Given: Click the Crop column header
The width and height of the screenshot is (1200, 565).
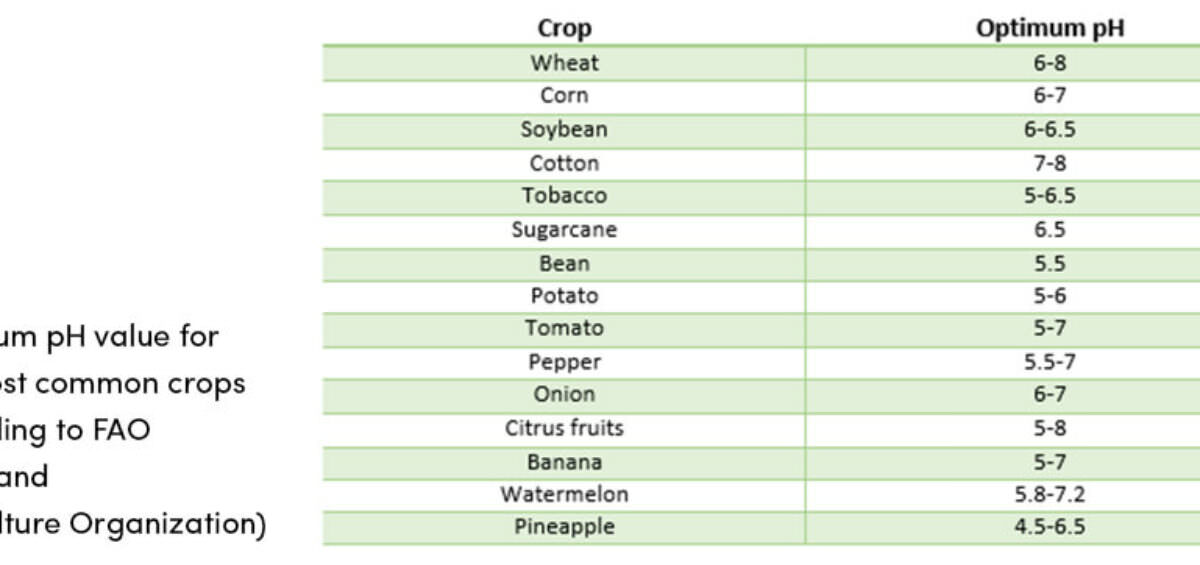Looking at the screenshot, I should (x=564, y=28).
